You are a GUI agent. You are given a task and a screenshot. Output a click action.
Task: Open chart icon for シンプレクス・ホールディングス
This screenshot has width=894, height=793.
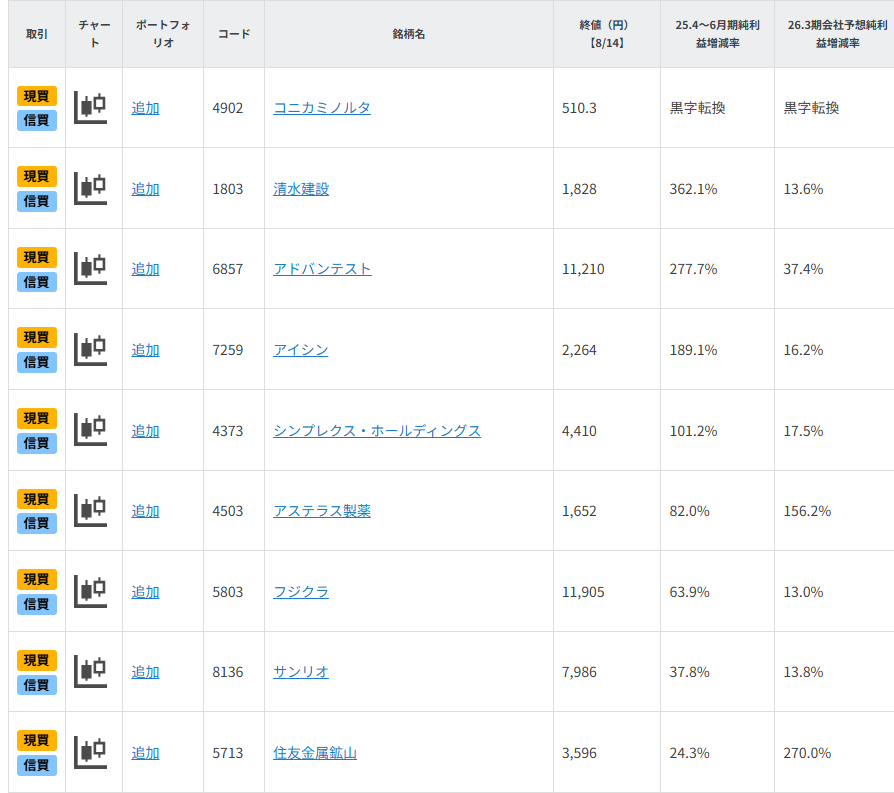(x=91, y=430)
